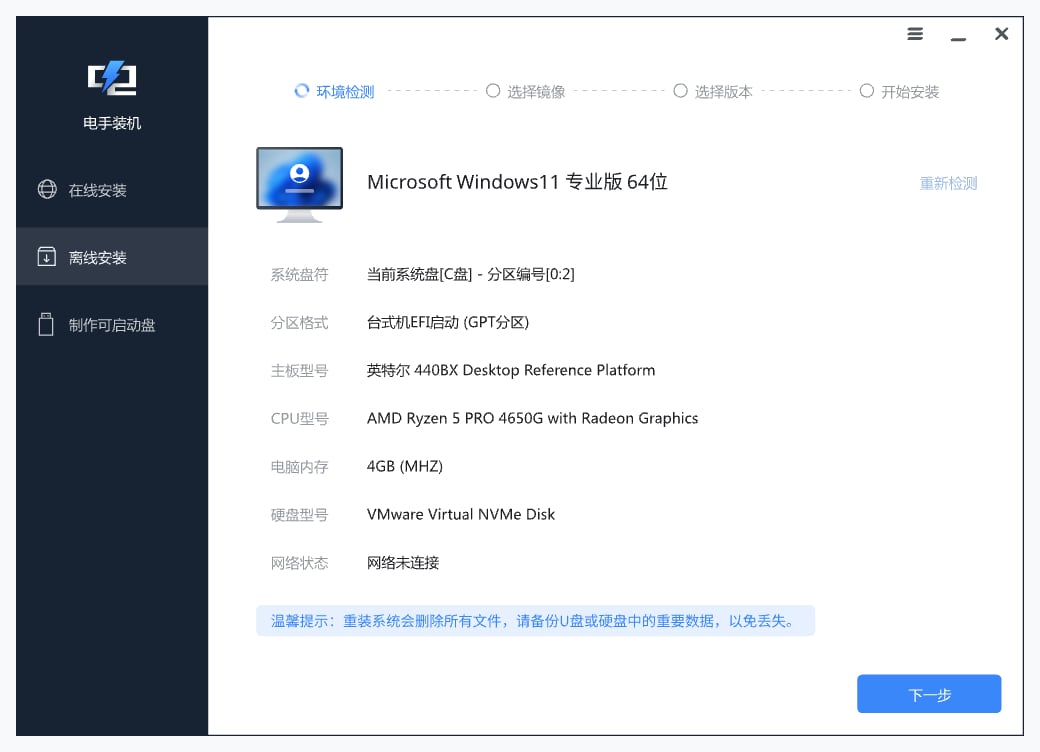Click the 环境检测 step label

coord(345,92)
